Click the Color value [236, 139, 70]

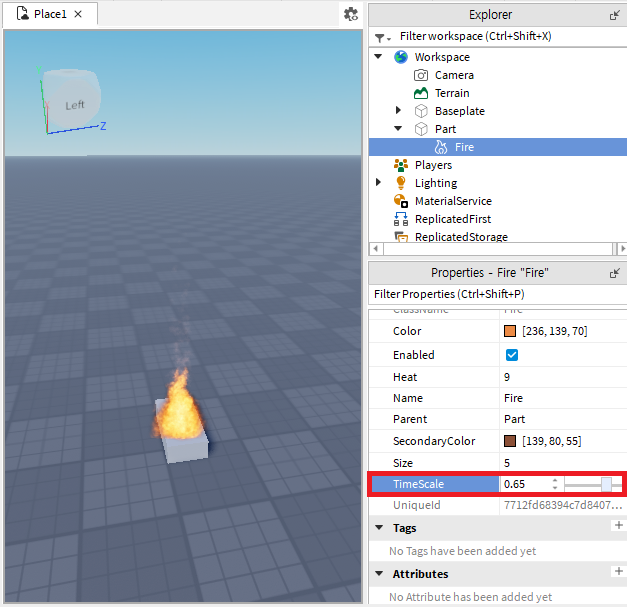[554, 331]
